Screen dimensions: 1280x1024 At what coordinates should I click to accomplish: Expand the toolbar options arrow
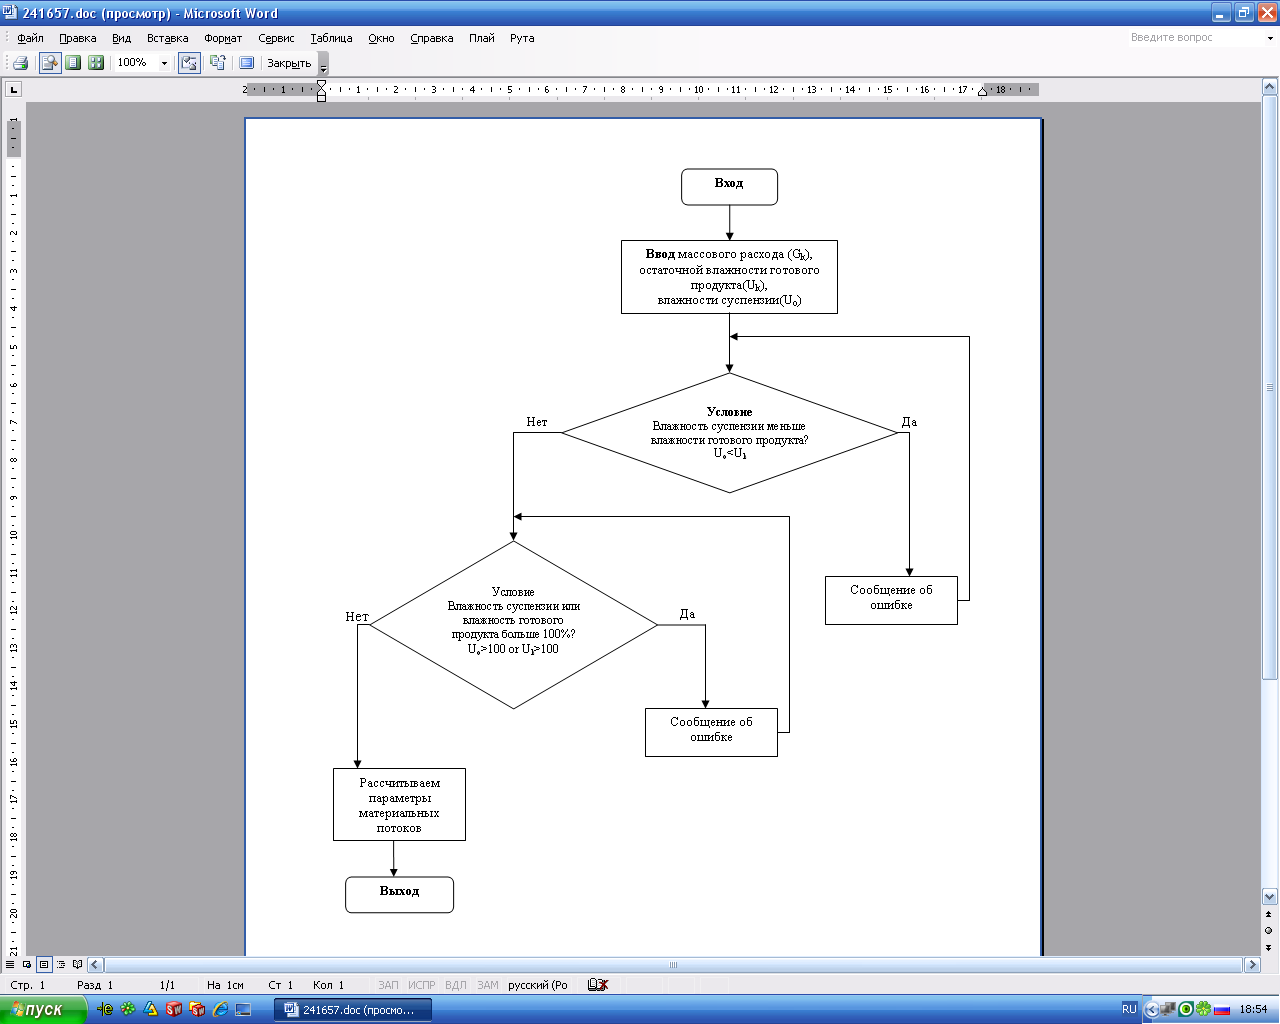click(323, 66)
